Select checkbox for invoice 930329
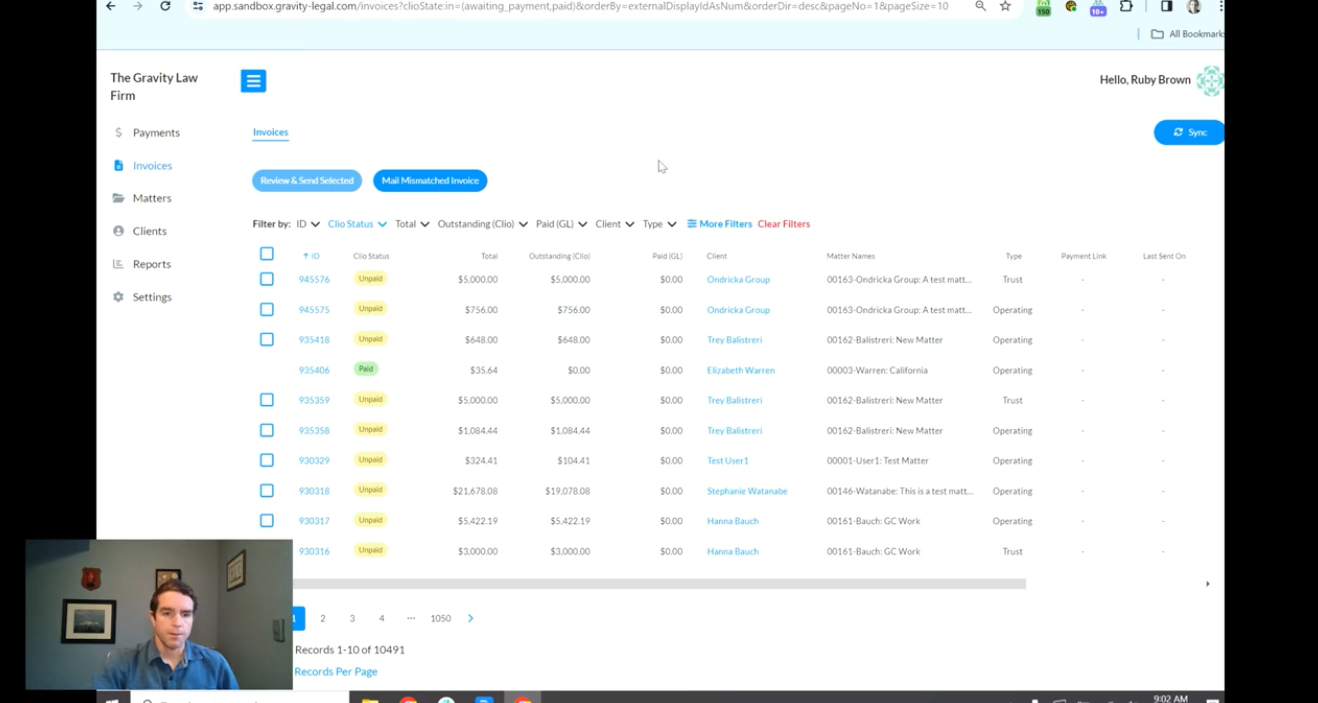 (267, 460)
